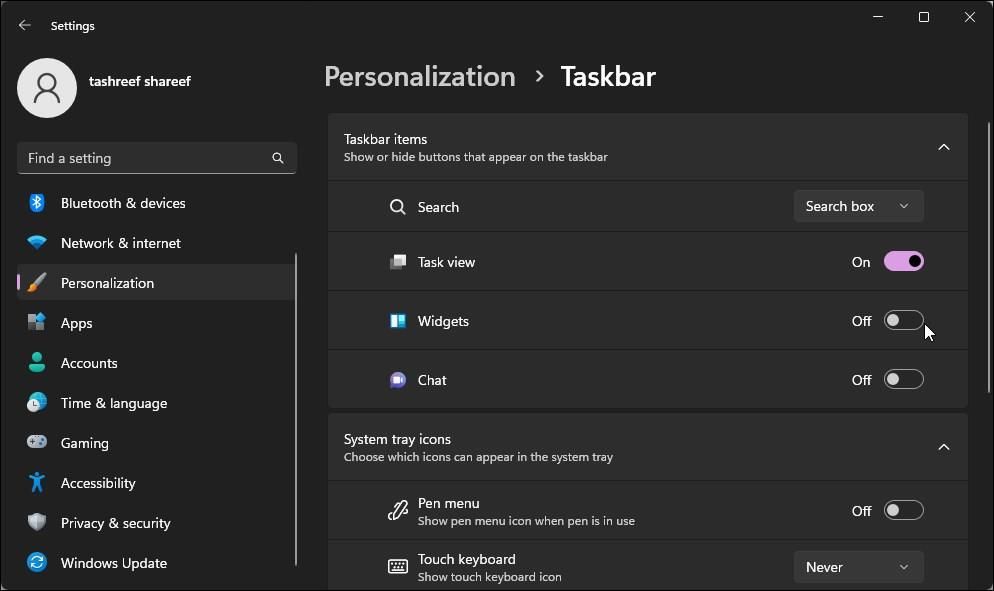
Task: Click the tashreef shareef account name
Action: [x=139, y=81]
